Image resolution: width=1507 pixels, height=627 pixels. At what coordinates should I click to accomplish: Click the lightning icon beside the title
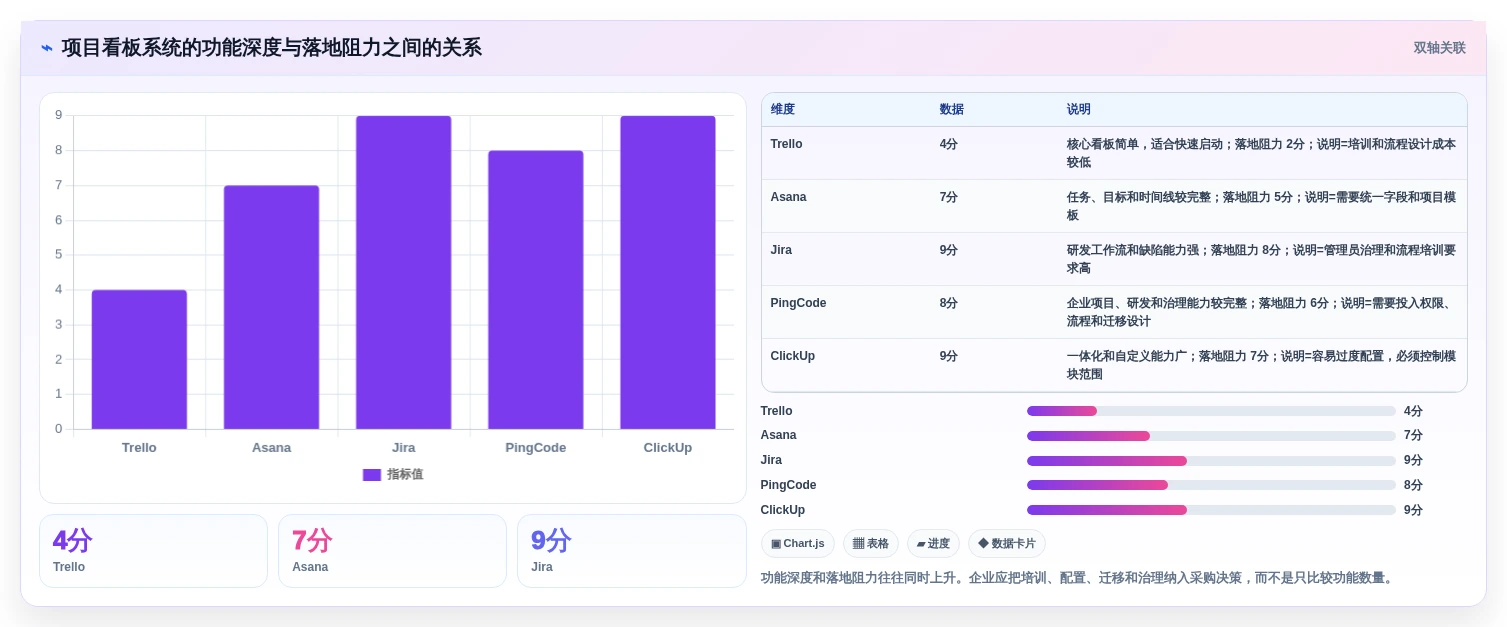tap(47, 48)
